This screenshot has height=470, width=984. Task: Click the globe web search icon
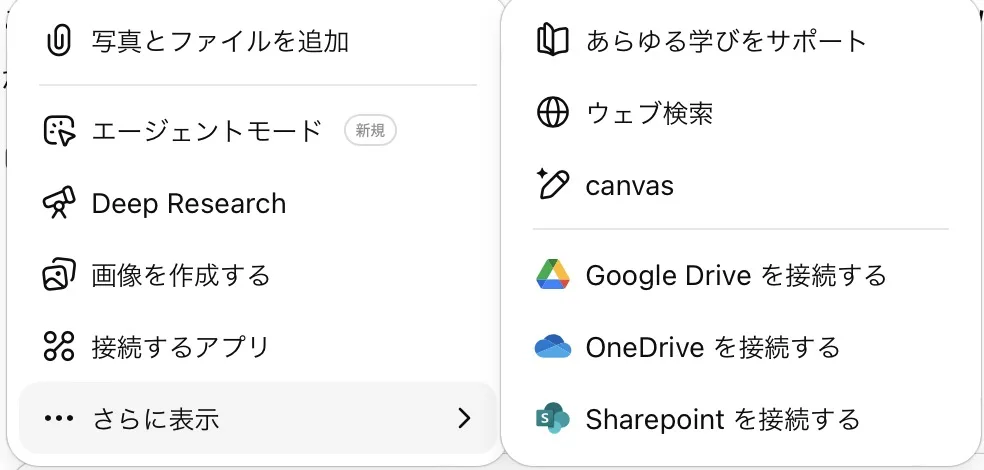pyautogui.click(x=553, y=113)
